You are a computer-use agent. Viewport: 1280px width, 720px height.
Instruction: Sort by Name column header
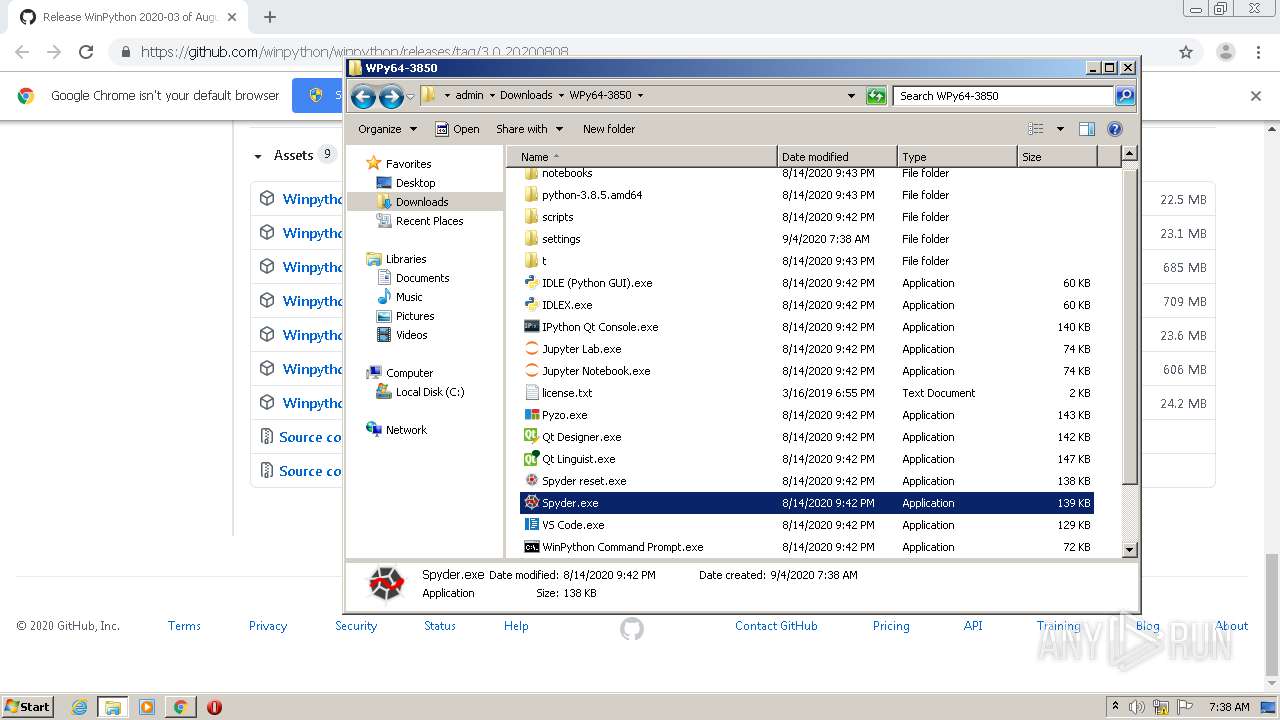pos(641,157)
